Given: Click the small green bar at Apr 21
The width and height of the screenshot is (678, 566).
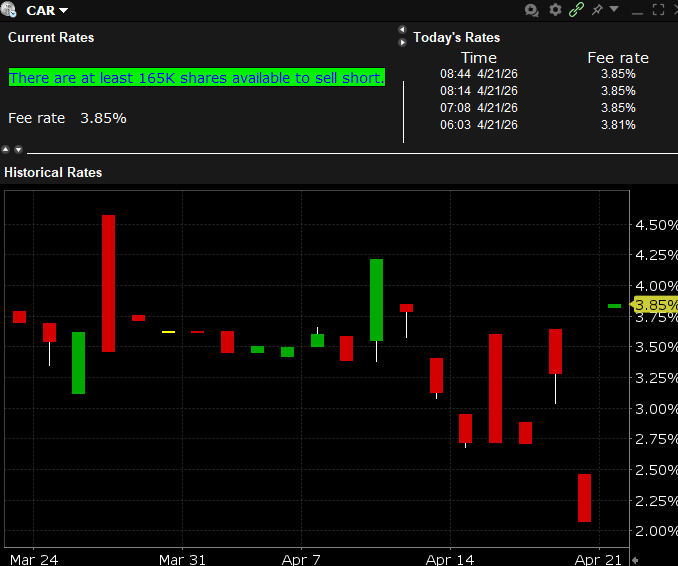Looking at the screenshot, I should [614, 306].
